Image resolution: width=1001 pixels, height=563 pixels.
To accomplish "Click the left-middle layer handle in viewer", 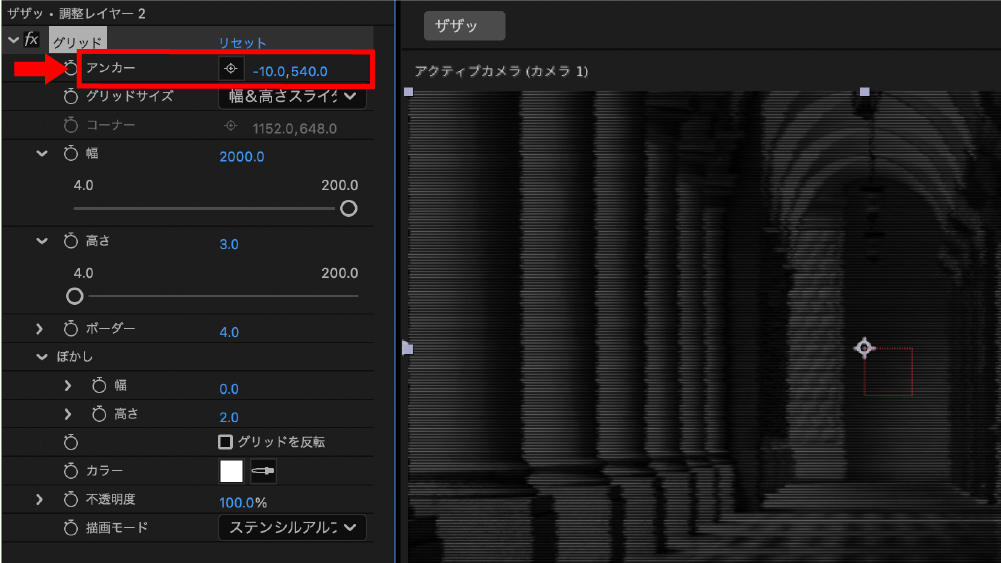I will point(408,349).
